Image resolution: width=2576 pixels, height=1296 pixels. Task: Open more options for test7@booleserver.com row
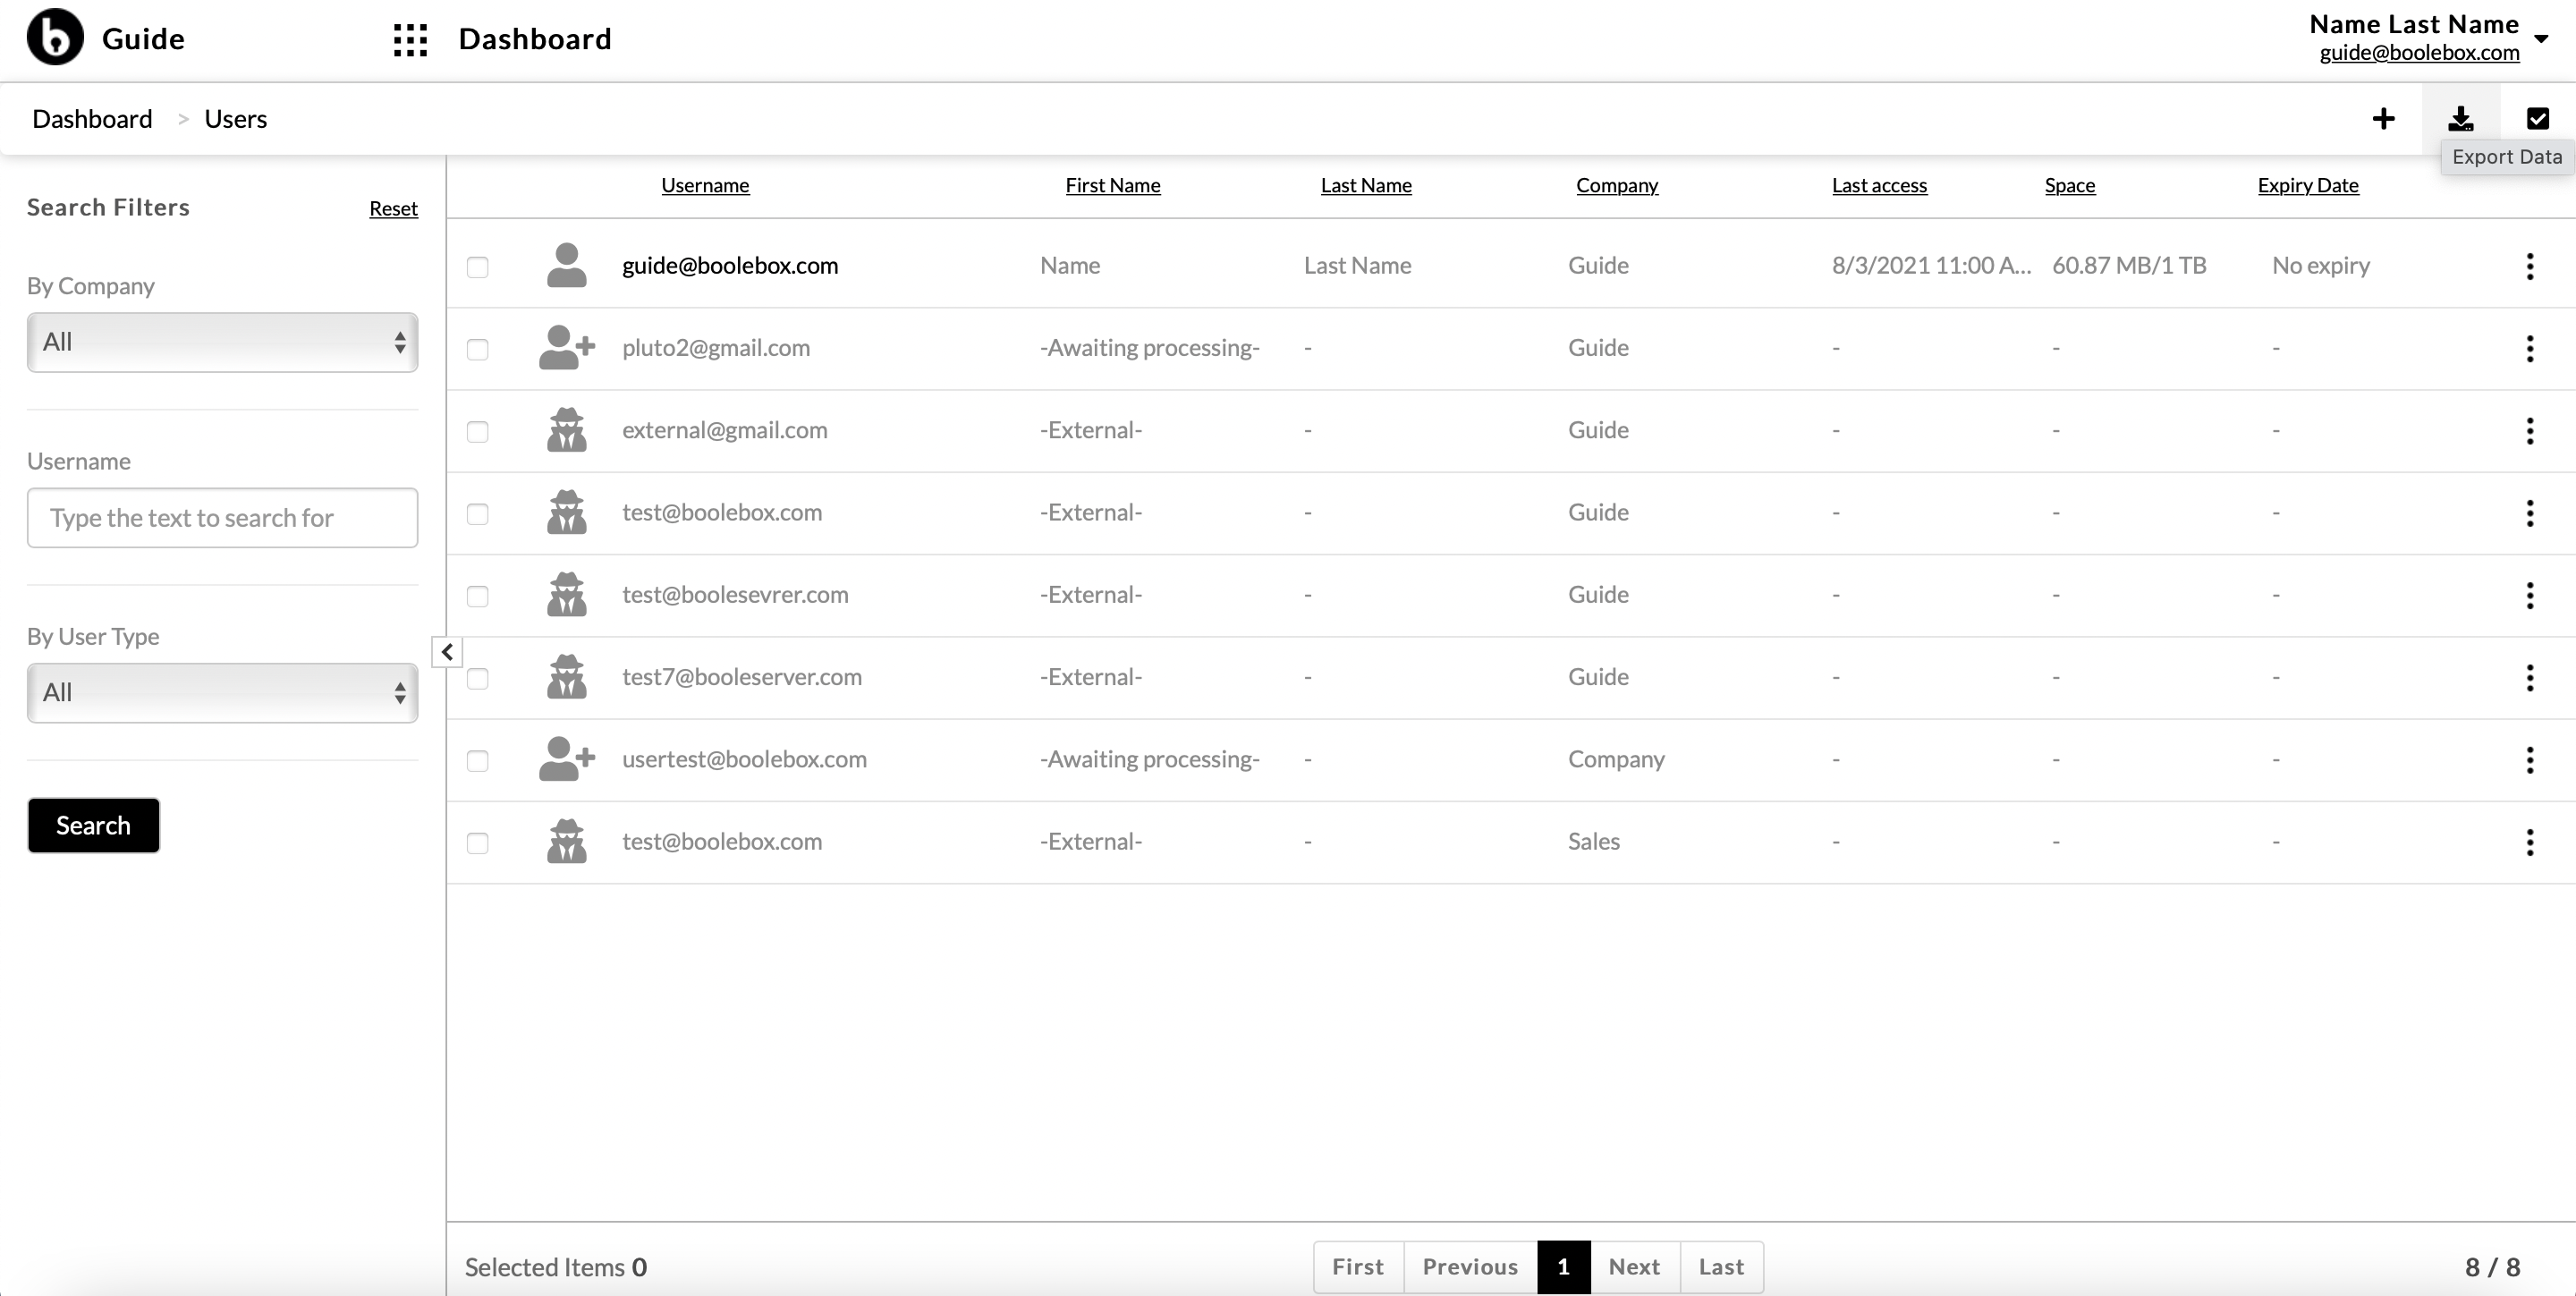pyautogui.click(x=2530, y=677)
